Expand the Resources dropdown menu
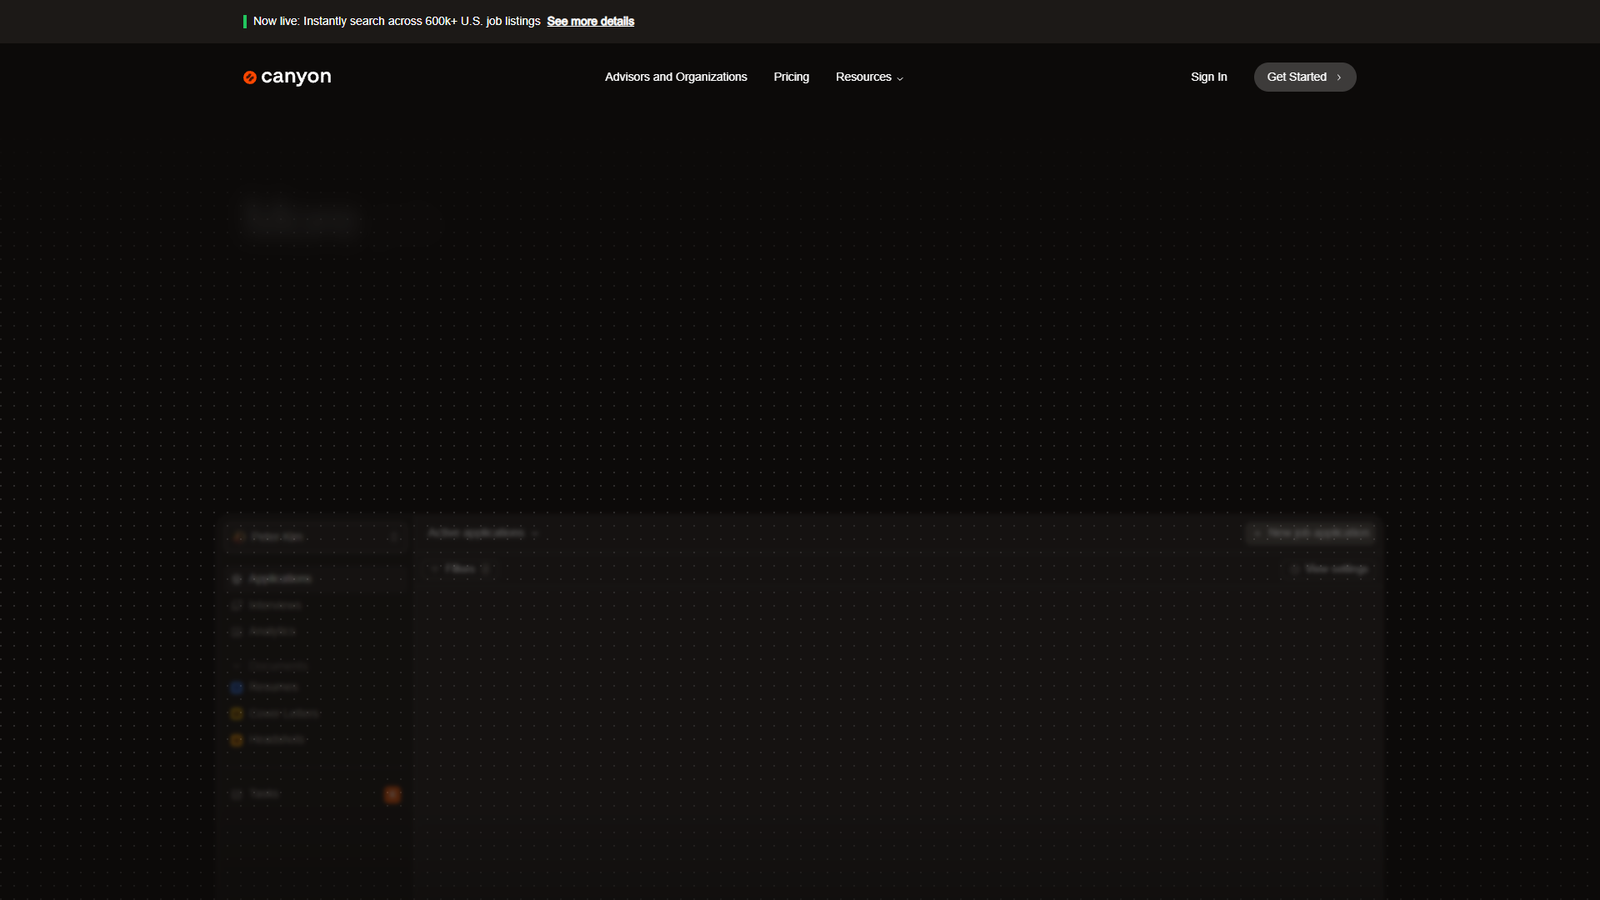The image size is (1600, 900). [x=869, y=77]
